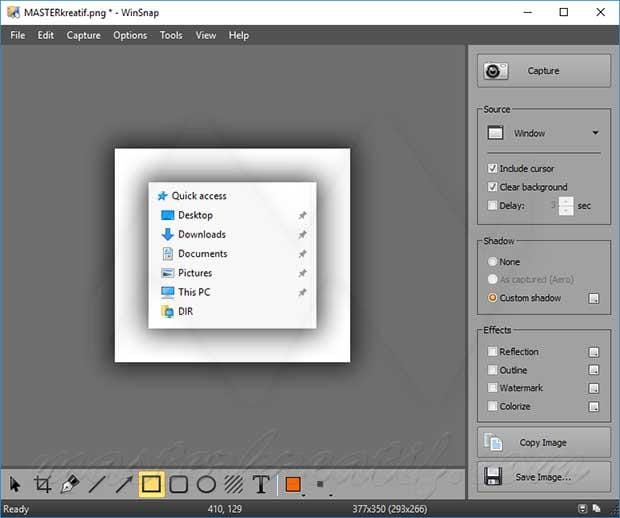Open the File menu
Screen dimensions: 620x518
coord(18,36)
